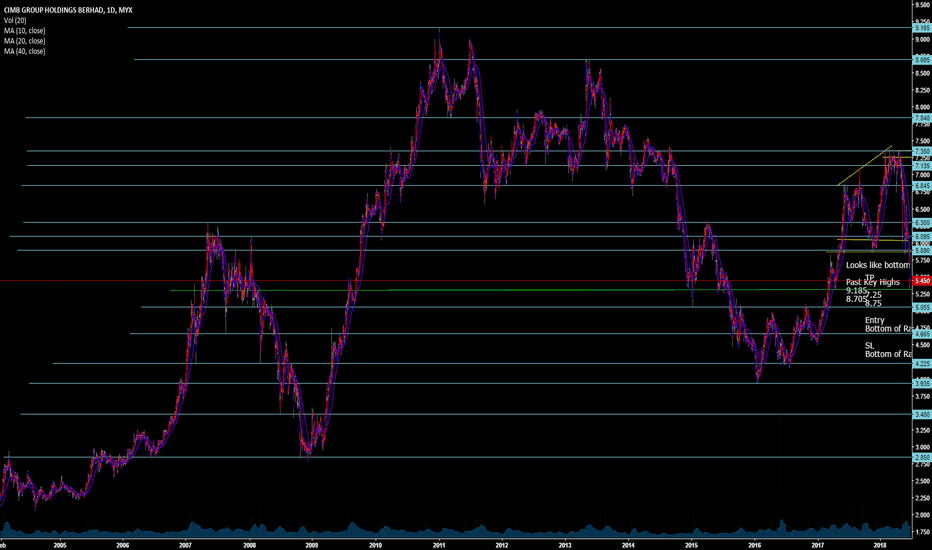
Task: Click the 4.665 horizontal line price label
Action: 922,334
